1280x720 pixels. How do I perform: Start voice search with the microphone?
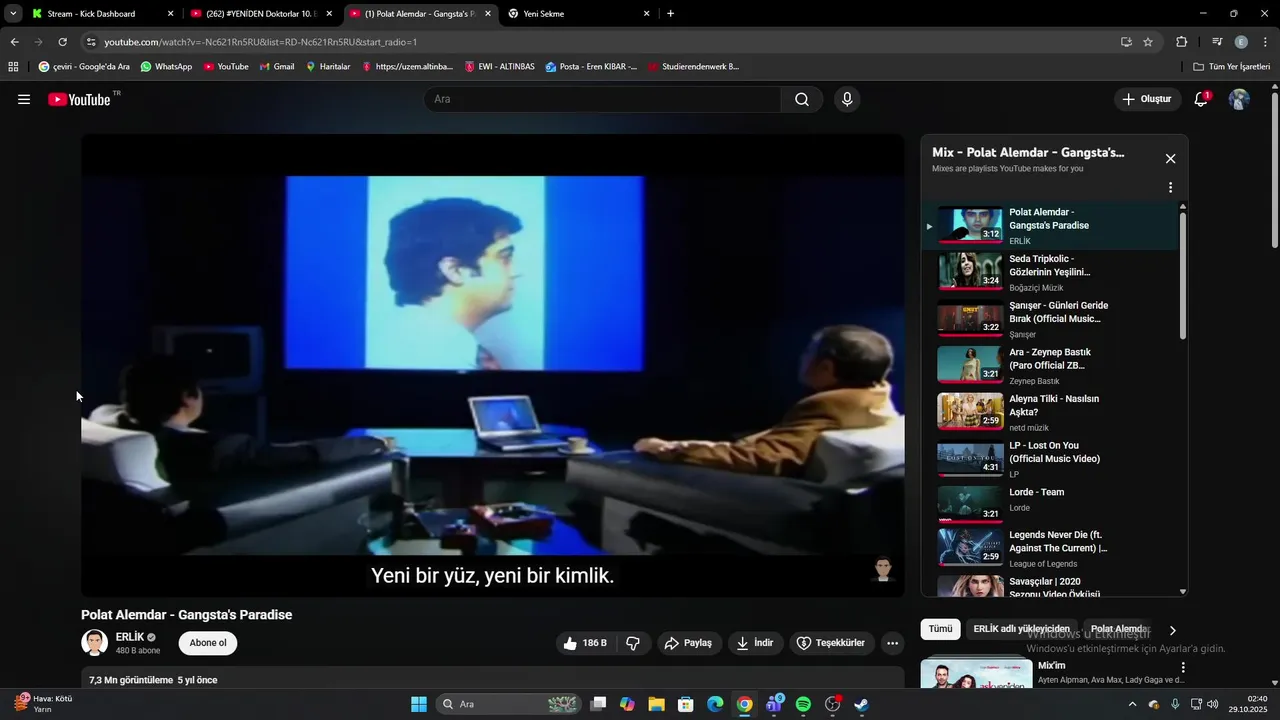pos(847,99)
